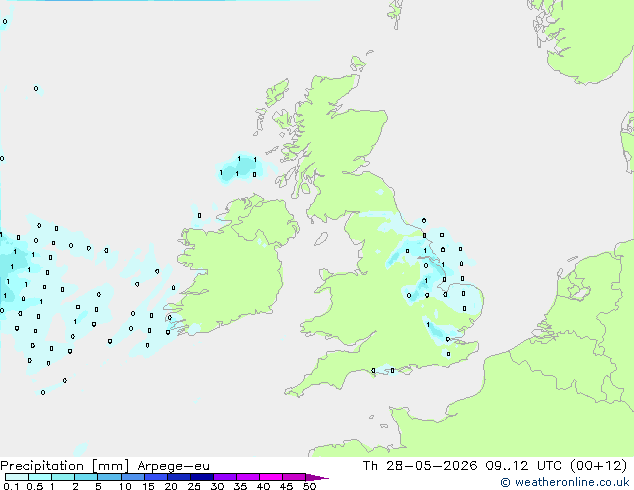Select the legend swatch between 35 and 40
The height and width of the screenshot is (490, 634).
[x=248, y=477]
